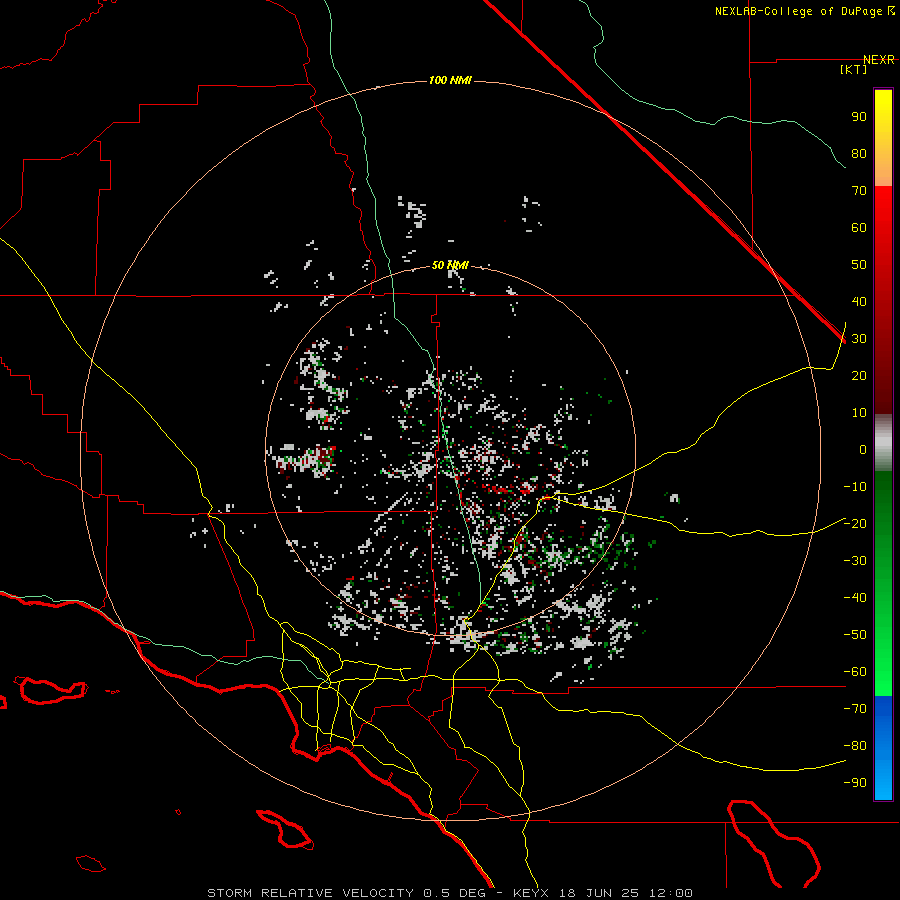Click the 0.5 DEG elevation angle text
This screenshot has width=900, height=900.
454,893
